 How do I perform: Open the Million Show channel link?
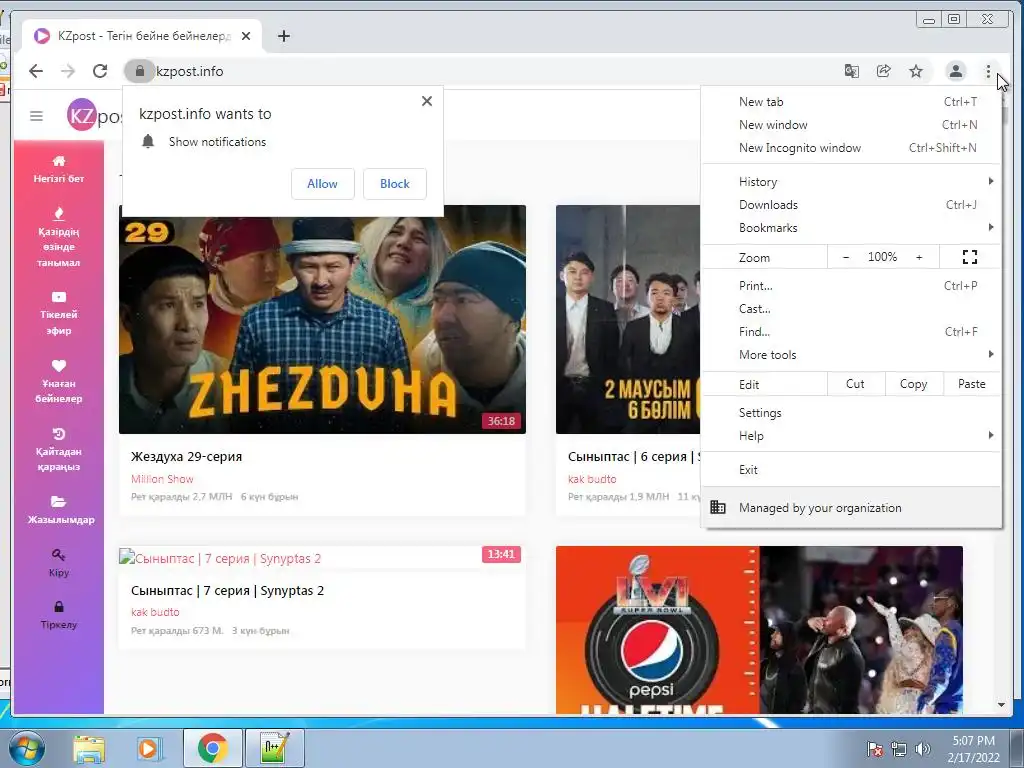[x=162, y=479]
